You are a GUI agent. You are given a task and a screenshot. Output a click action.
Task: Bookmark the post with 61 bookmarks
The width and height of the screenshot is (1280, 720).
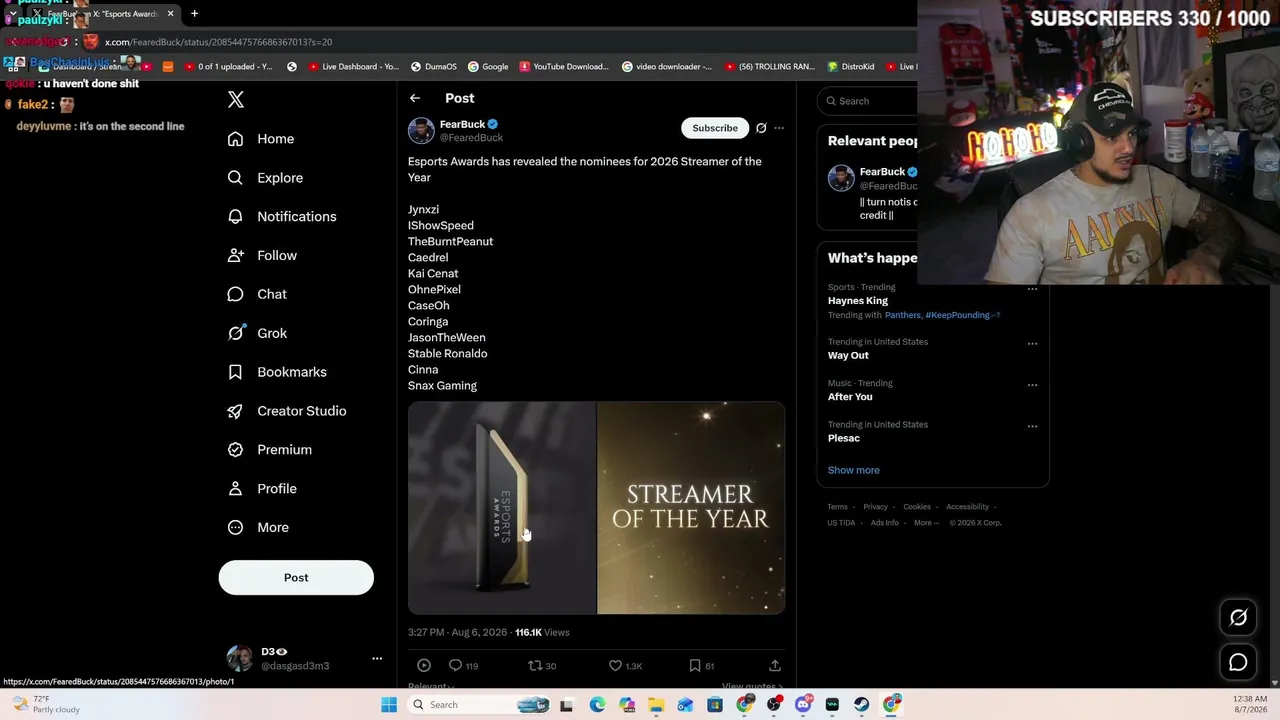[701, 665]
